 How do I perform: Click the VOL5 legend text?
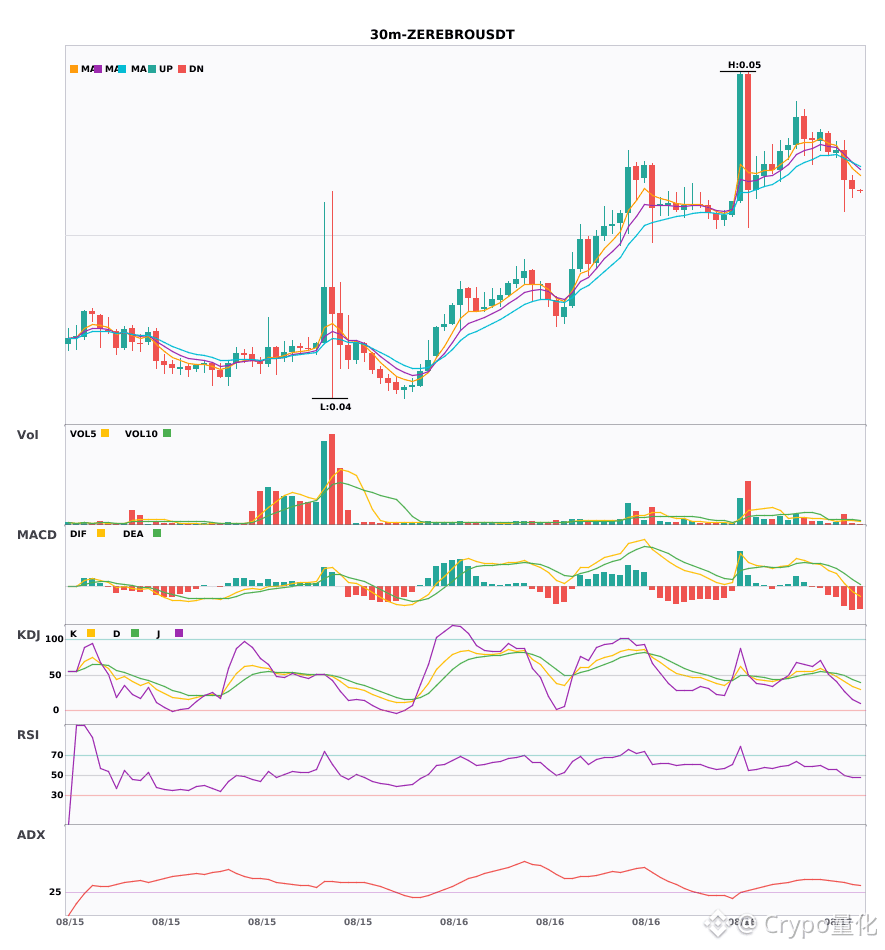point(83,434)
